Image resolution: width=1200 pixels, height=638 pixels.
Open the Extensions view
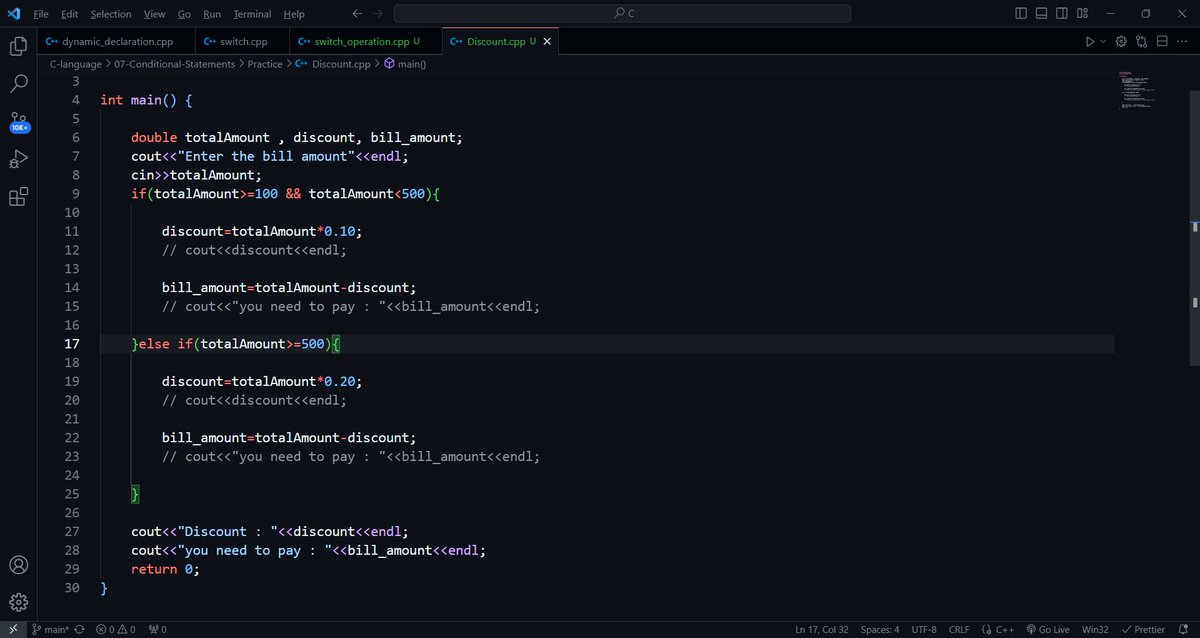[x=18, y=197]
